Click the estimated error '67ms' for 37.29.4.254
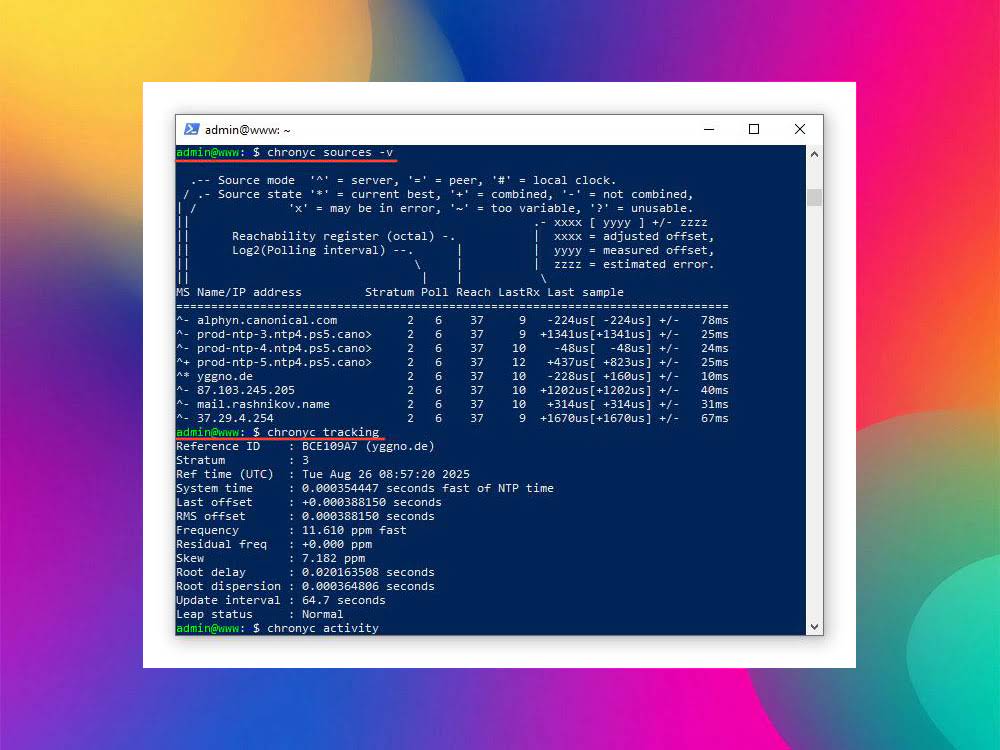This screenshot has width=1000, height=750. pos(714,418)
